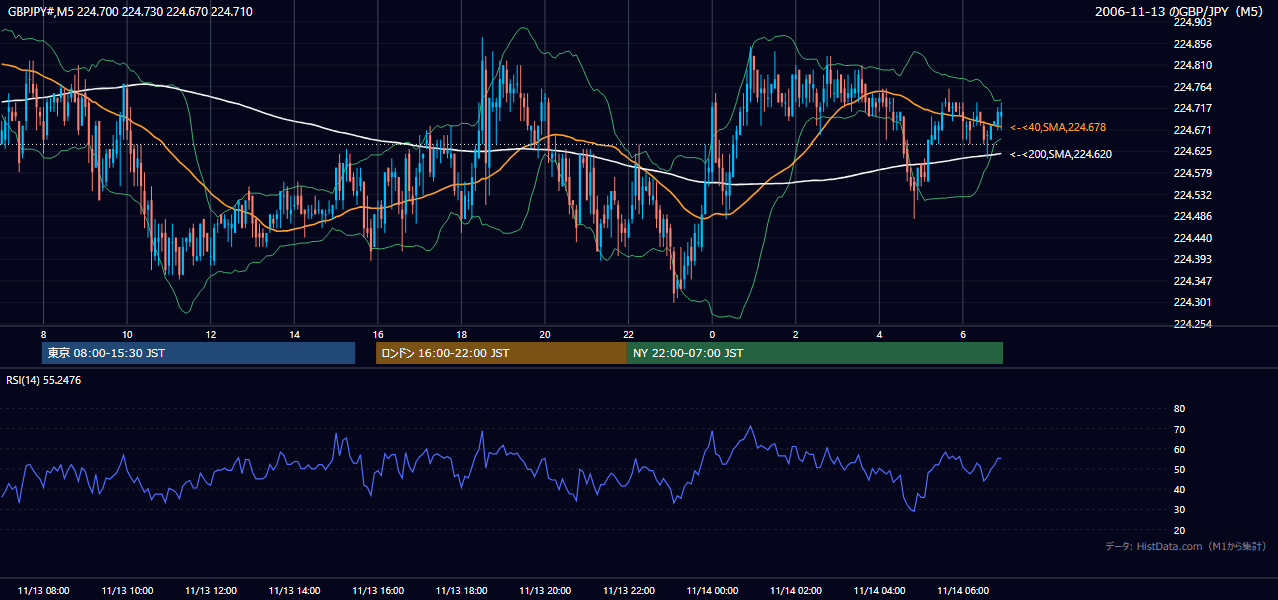Image resolution: width=1278 pixels, height=600 pixels.
Task: Click hour 16 on the chart hour axis
Action: [x=378, y=334]
